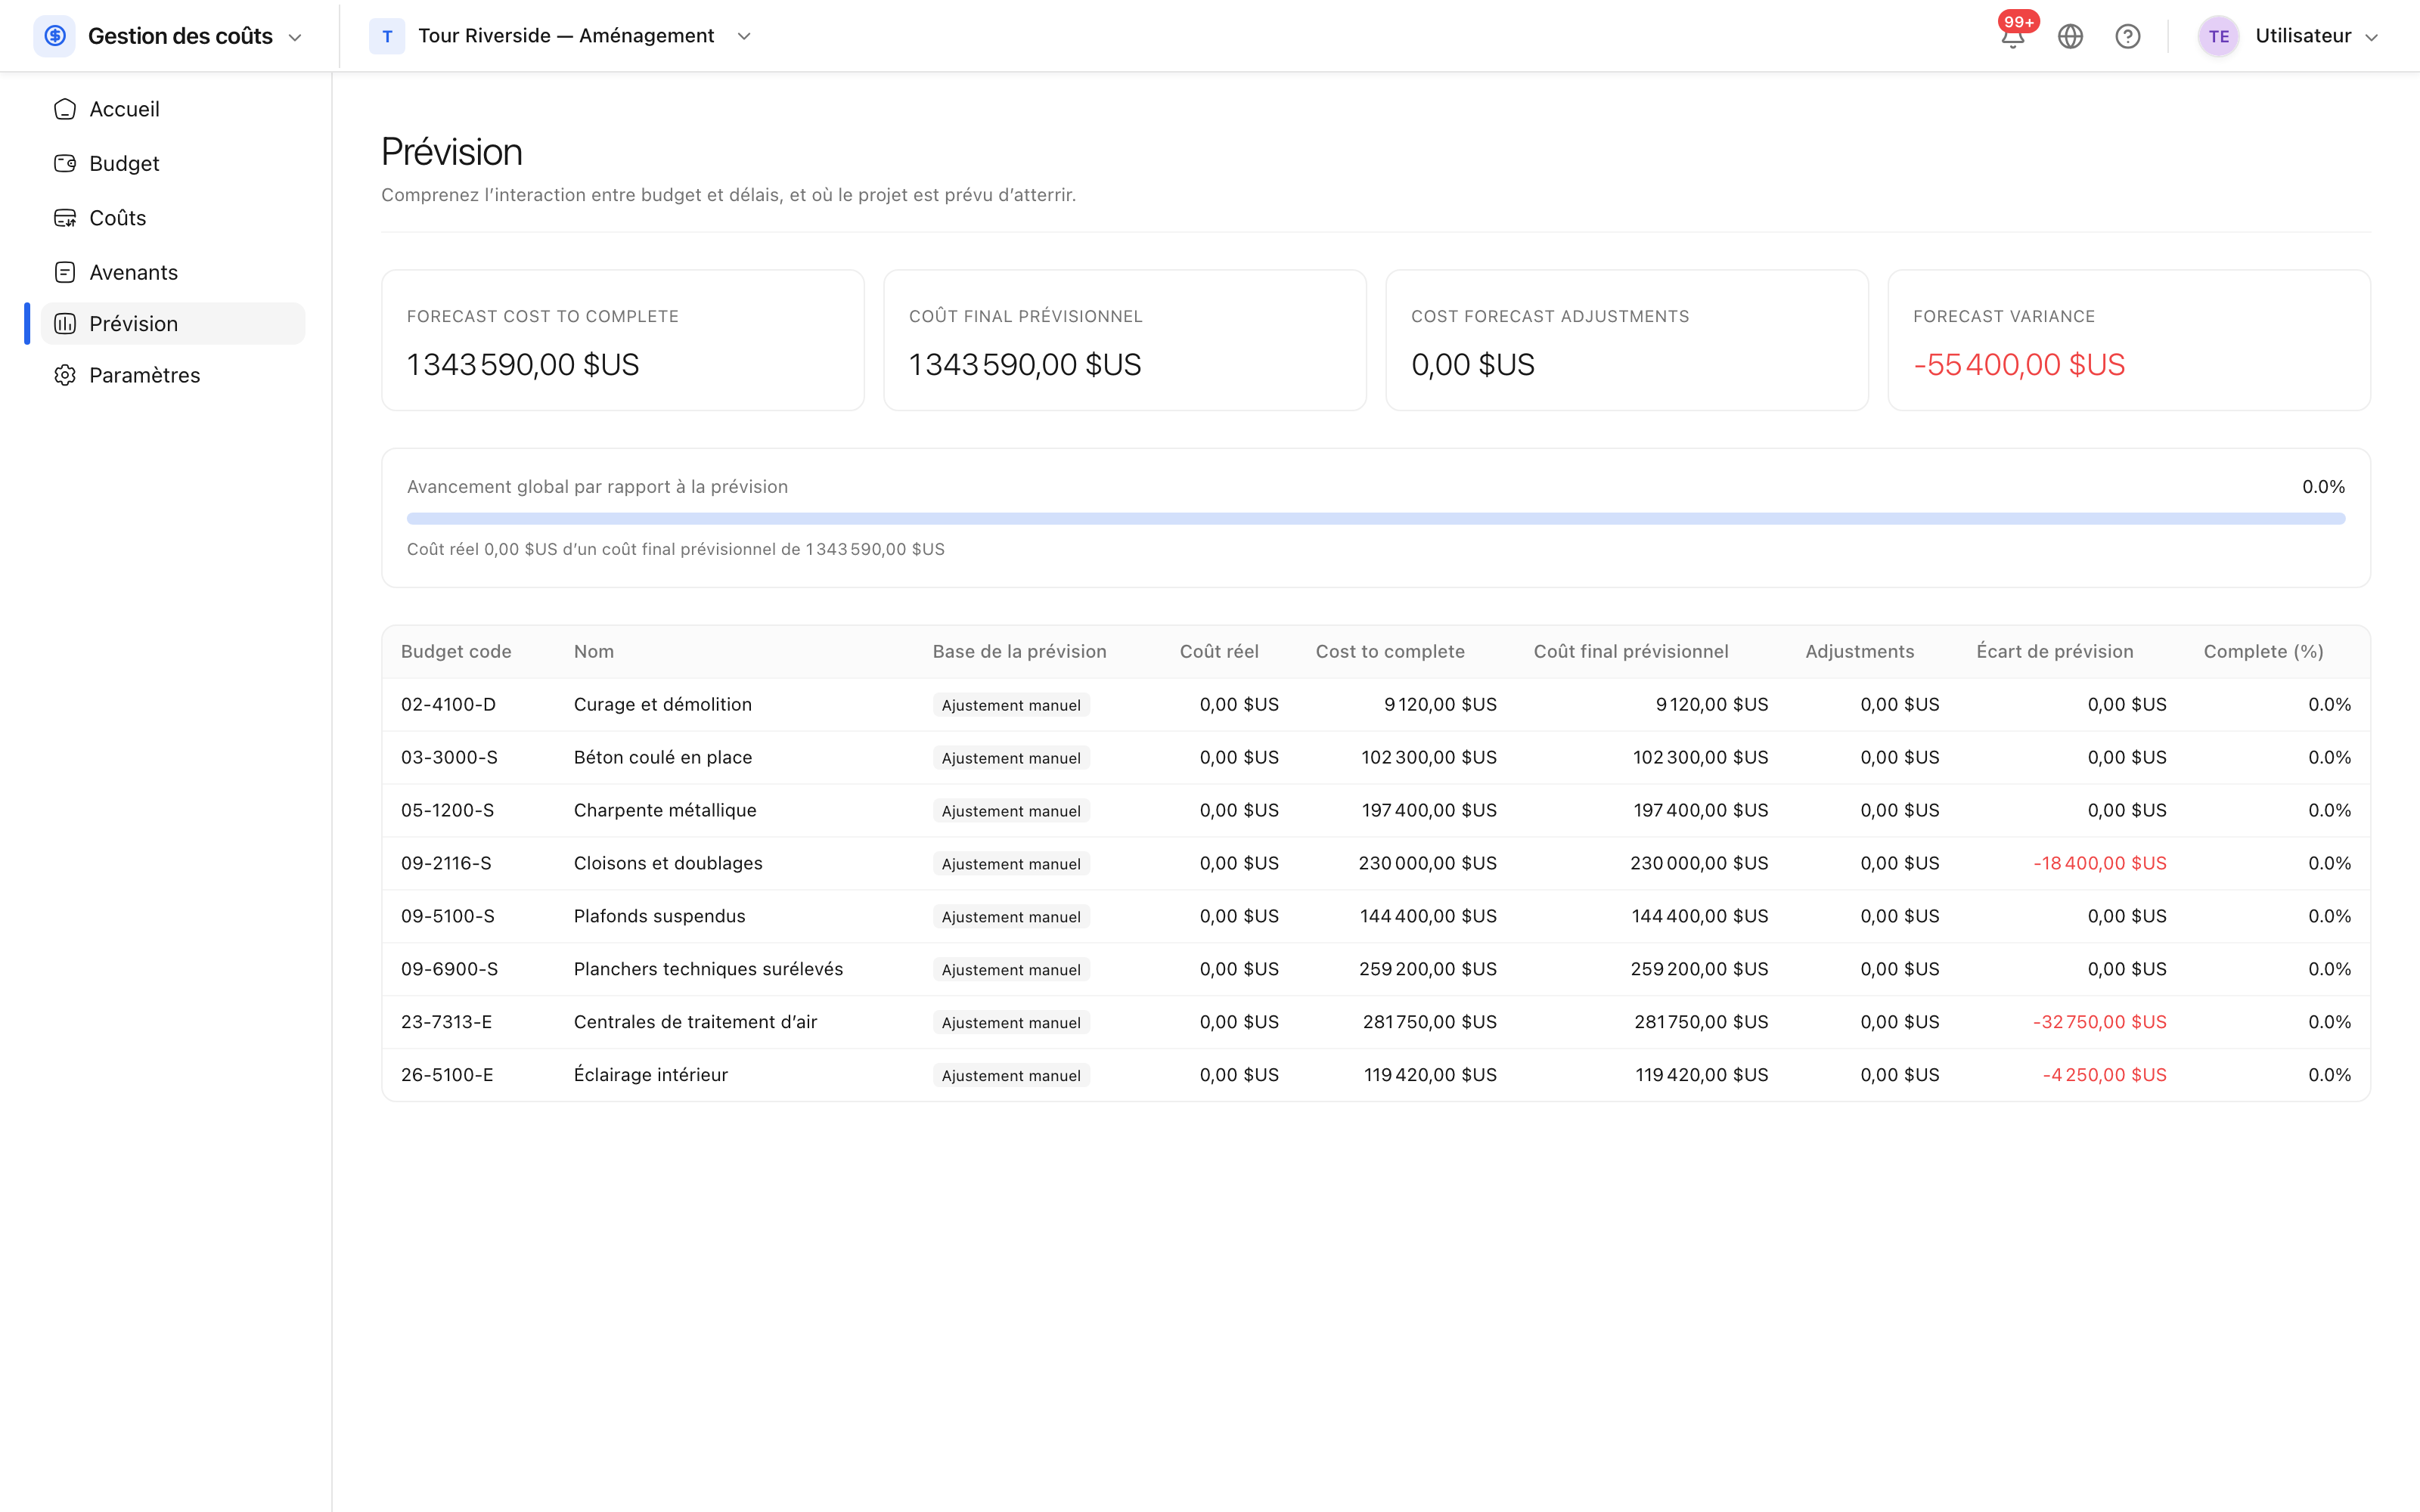
Task: Click the Coût final prévisionnel summary card
Action: point(1125,340)
